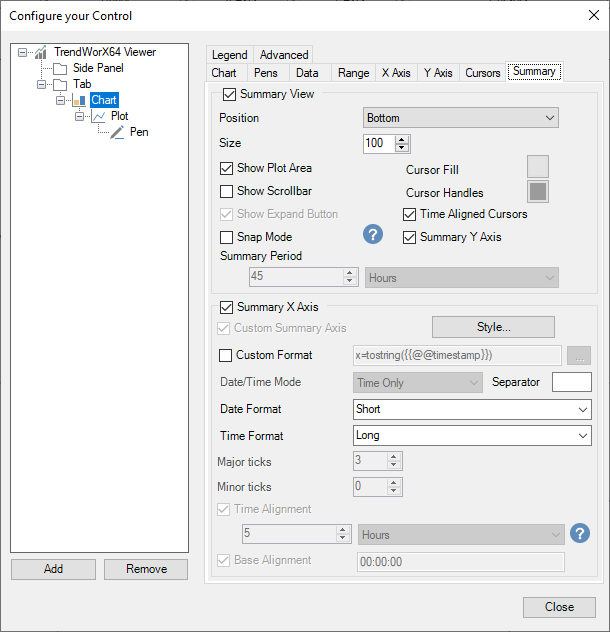Open the Time Format dropdown
The width and height of the screenshot is (610, 632).
pos(472,436)
